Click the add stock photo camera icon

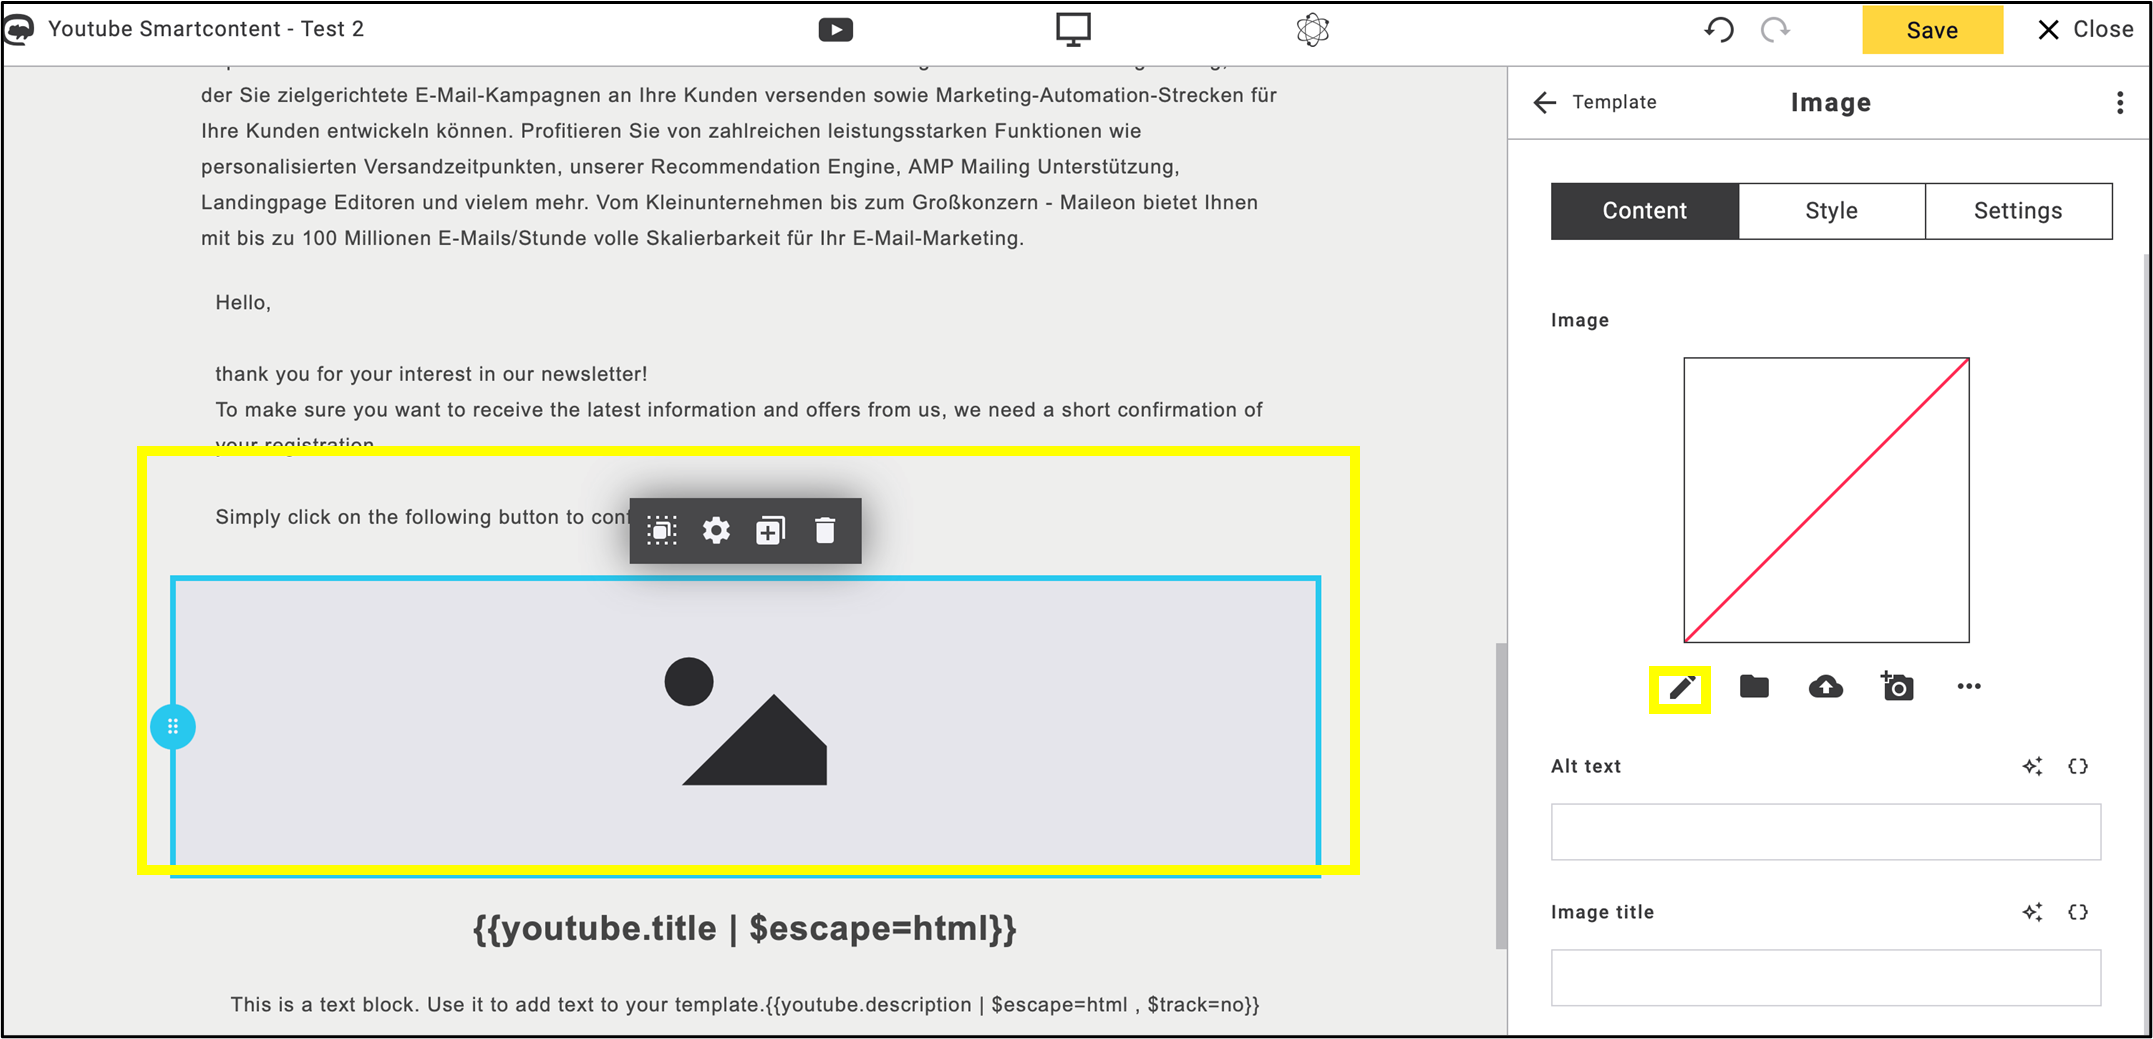1897,686
